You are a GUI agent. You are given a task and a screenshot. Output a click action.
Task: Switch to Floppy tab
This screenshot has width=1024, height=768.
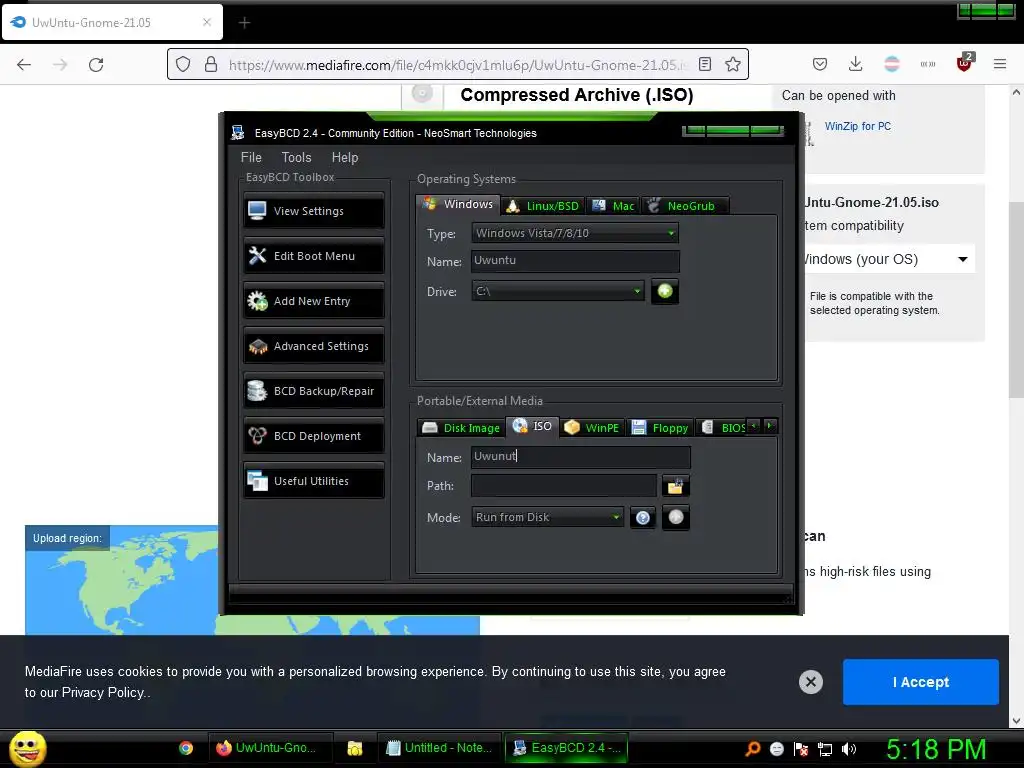660,428
